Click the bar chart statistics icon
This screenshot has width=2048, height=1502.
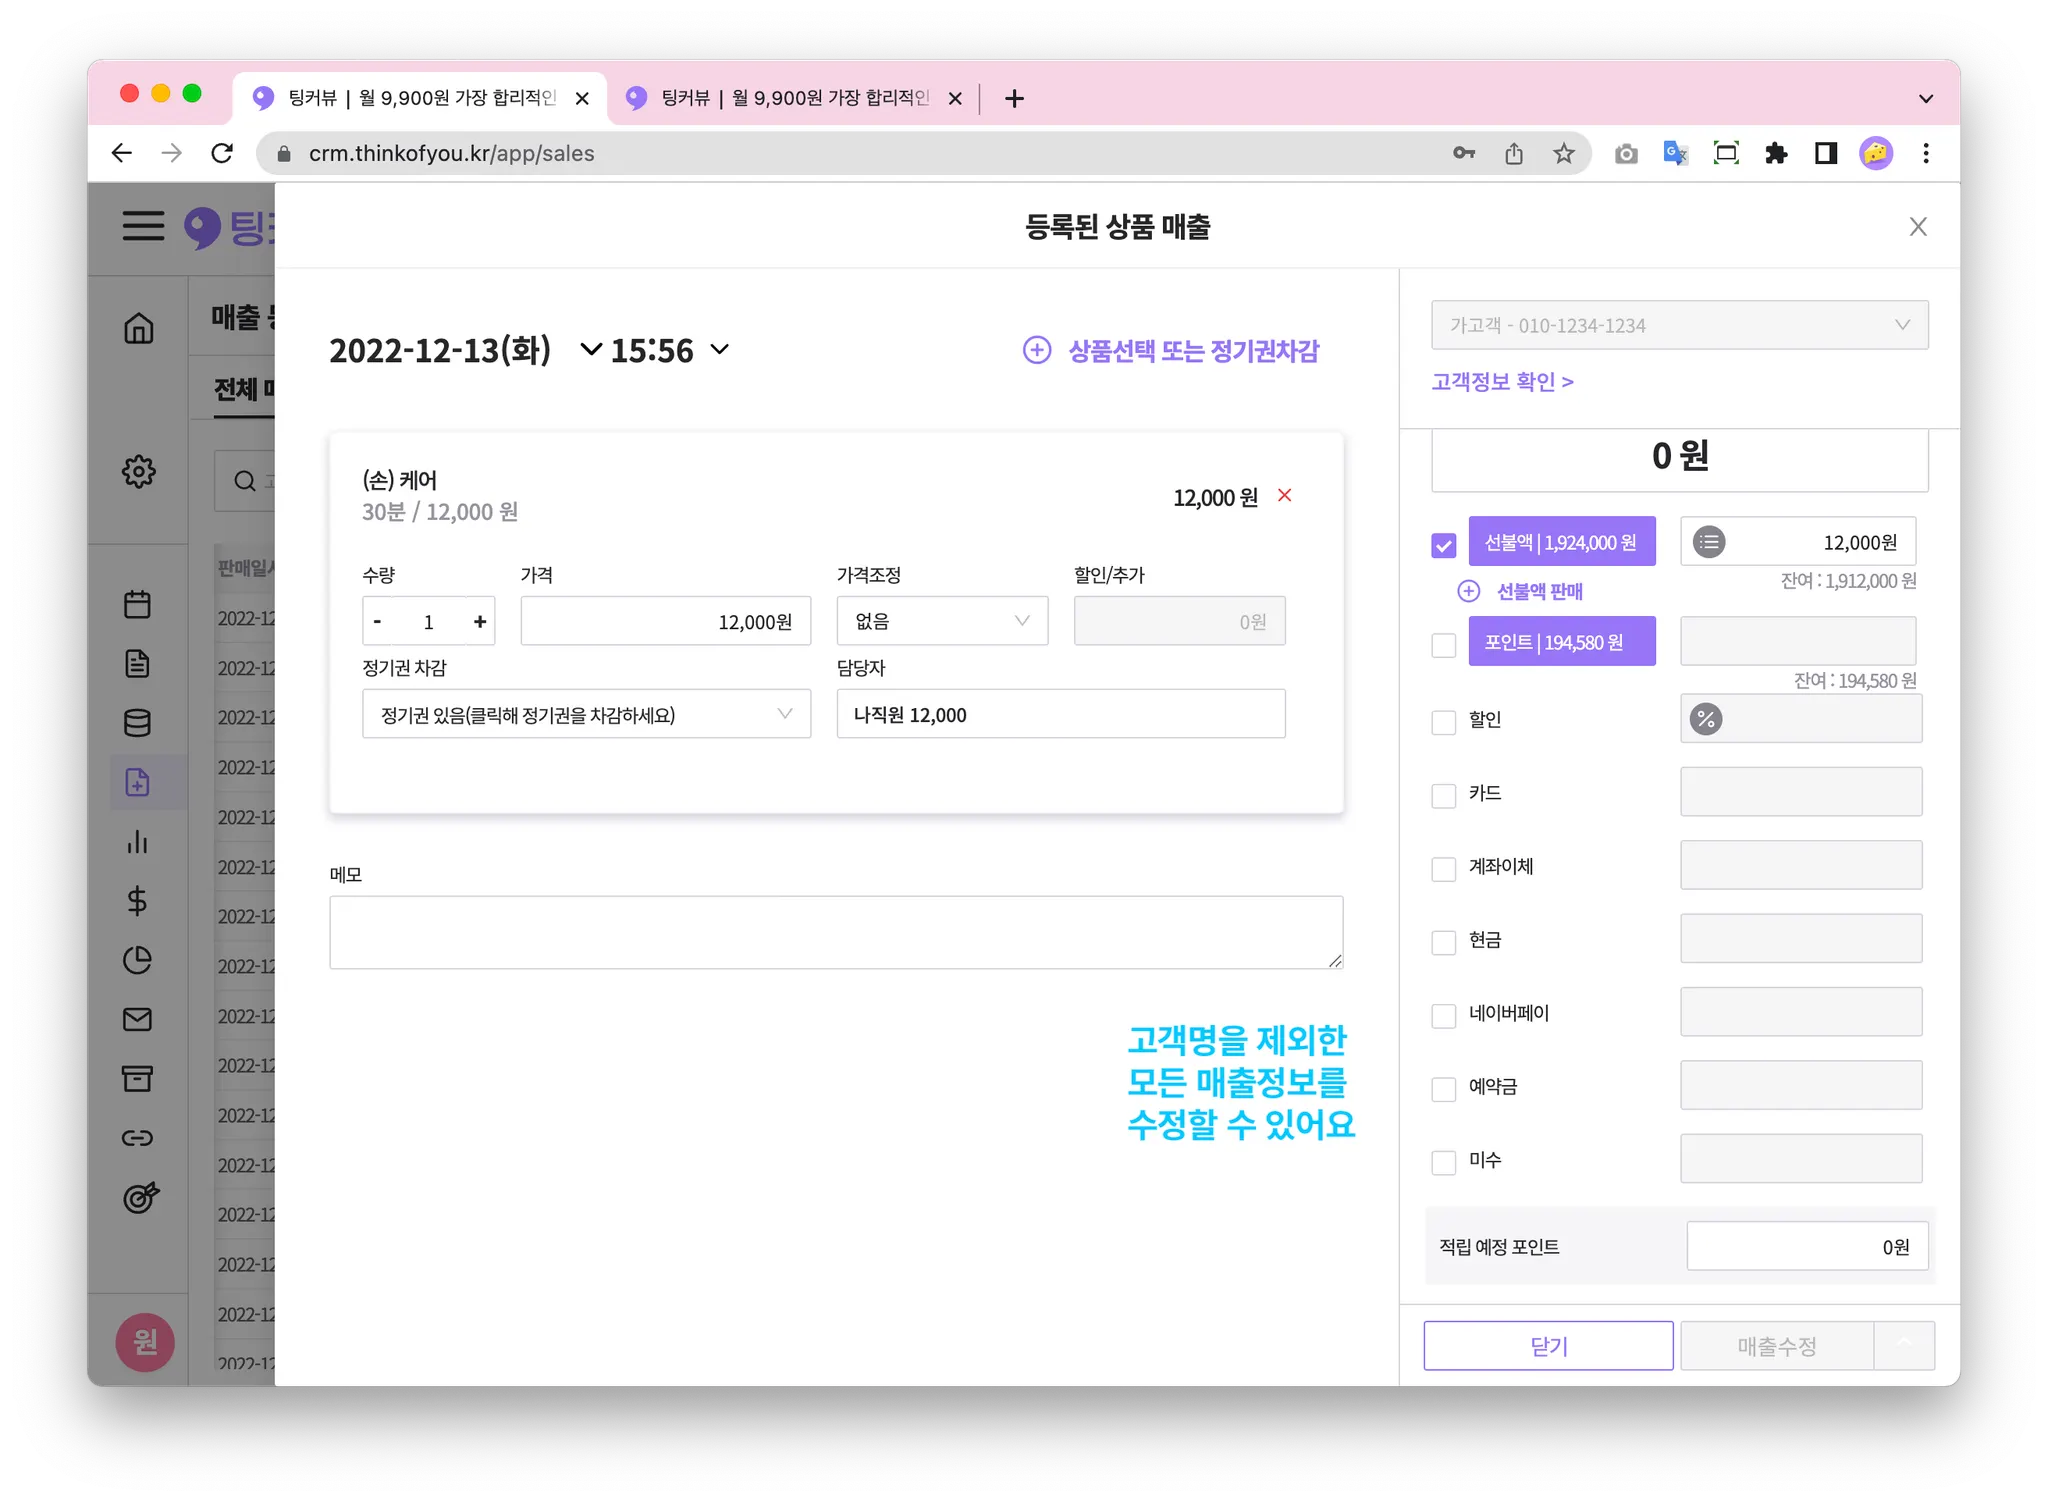(137, 842)
